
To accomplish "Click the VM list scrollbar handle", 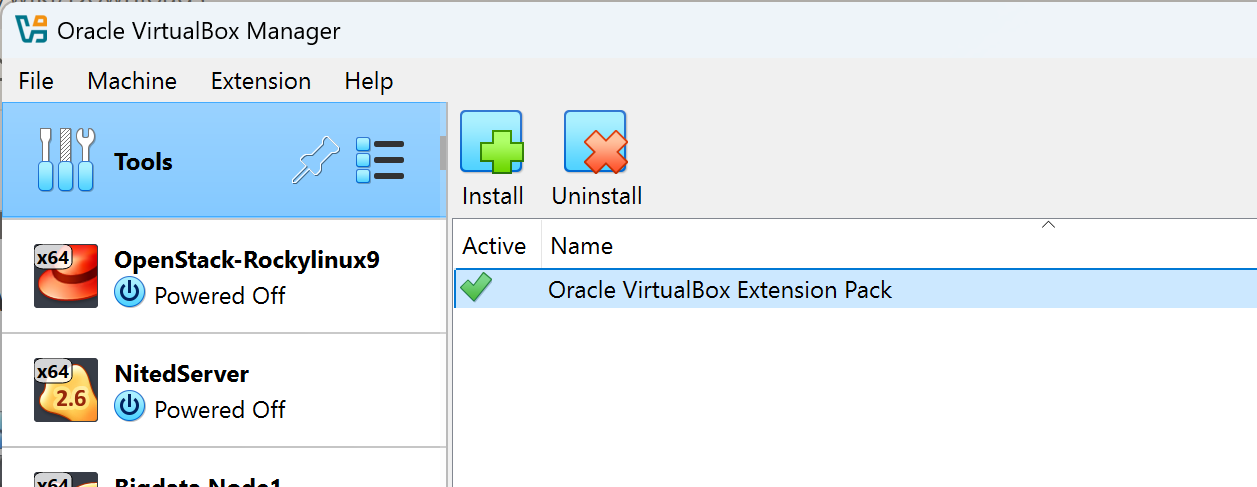I will (443, 152).
